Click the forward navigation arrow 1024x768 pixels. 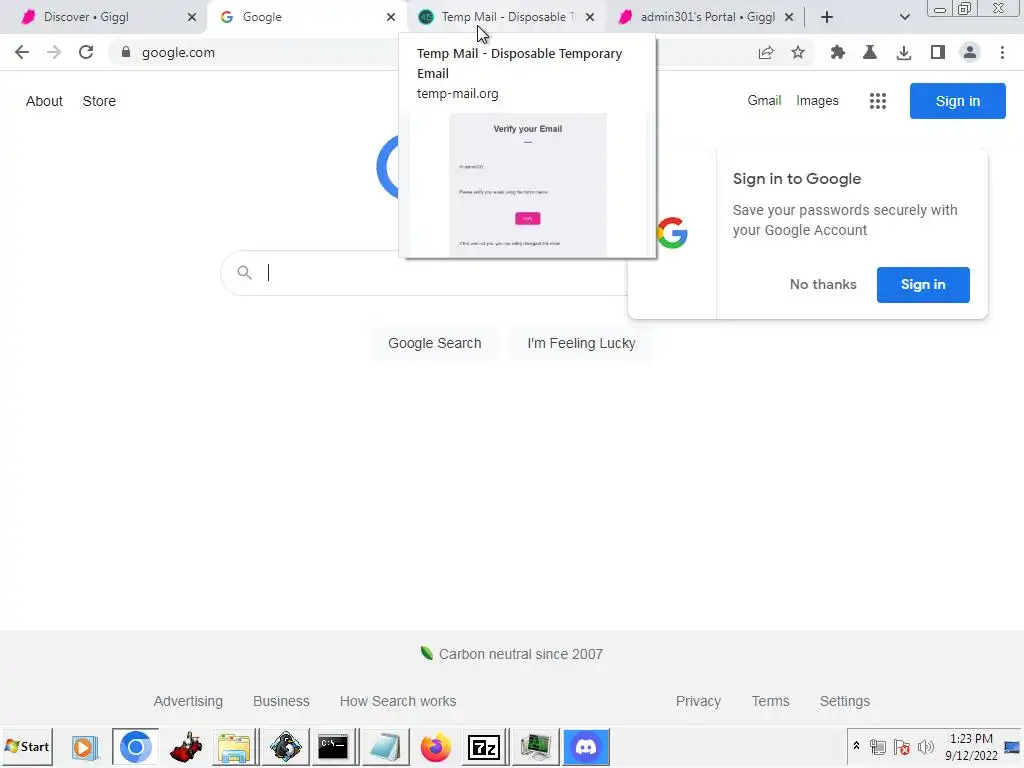[x=54, y=52]
